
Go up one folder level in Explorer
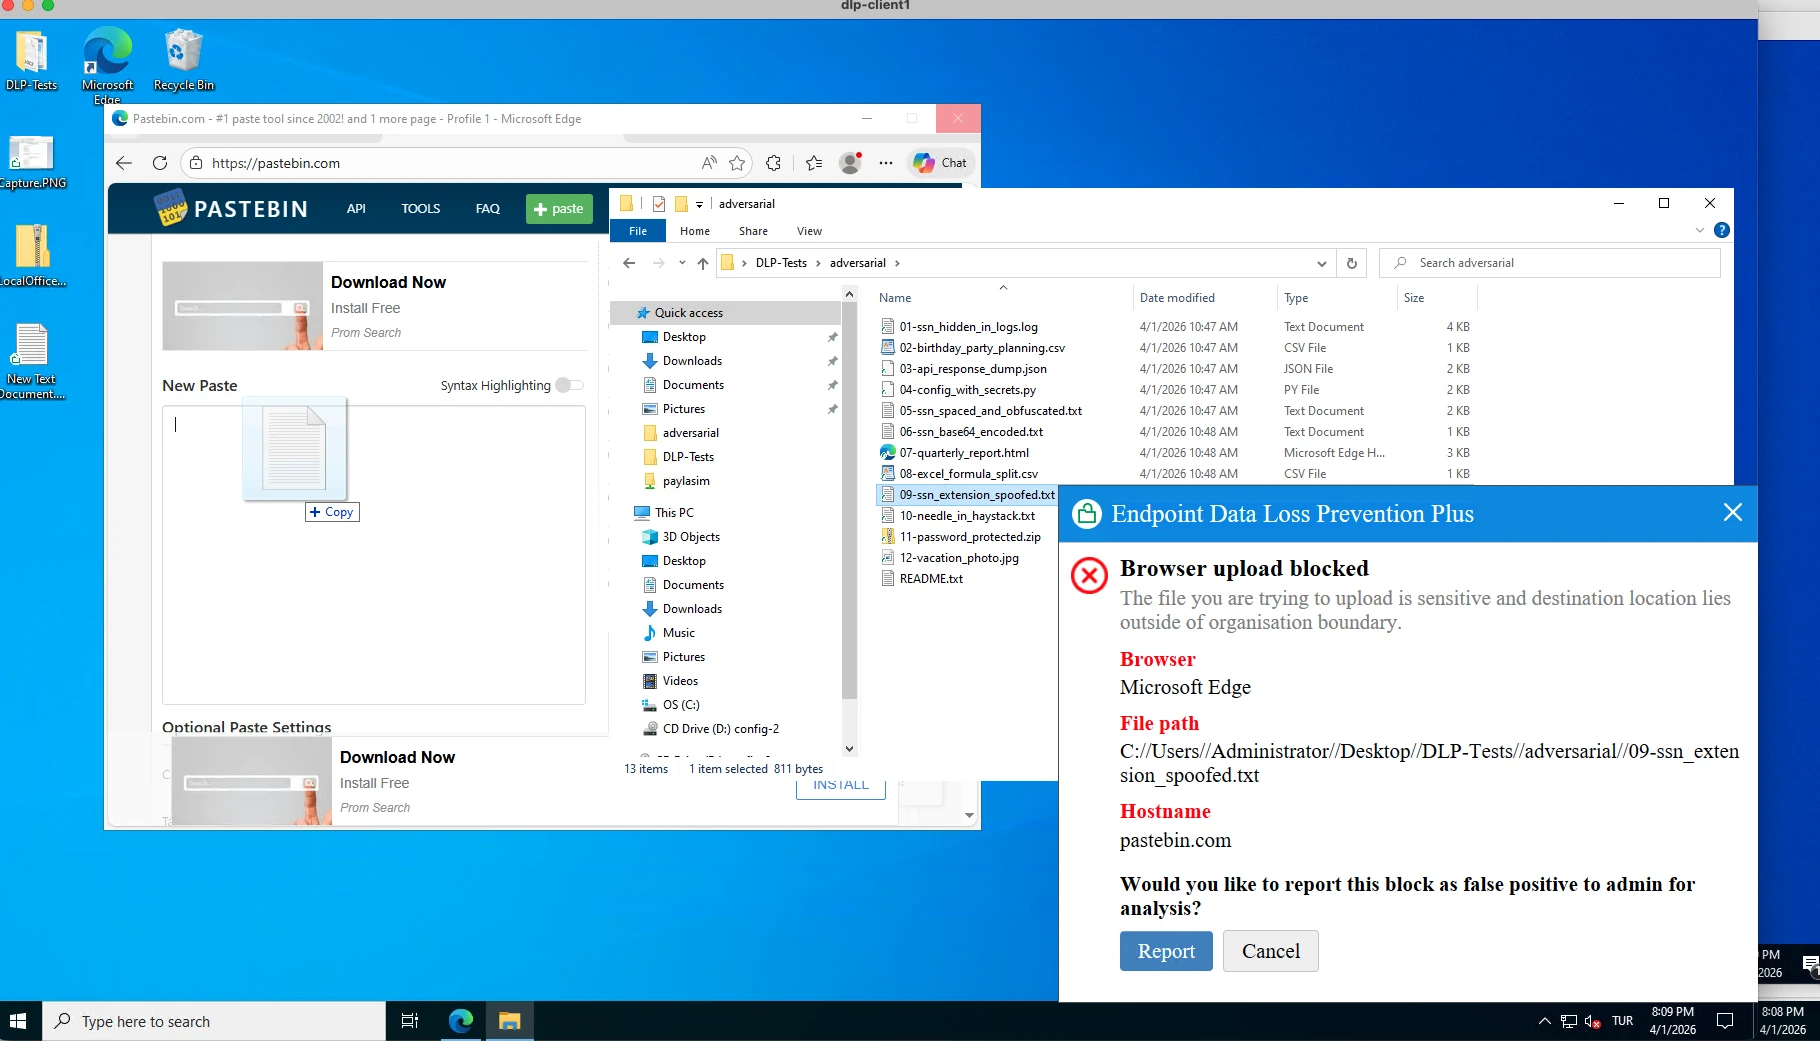703,263
